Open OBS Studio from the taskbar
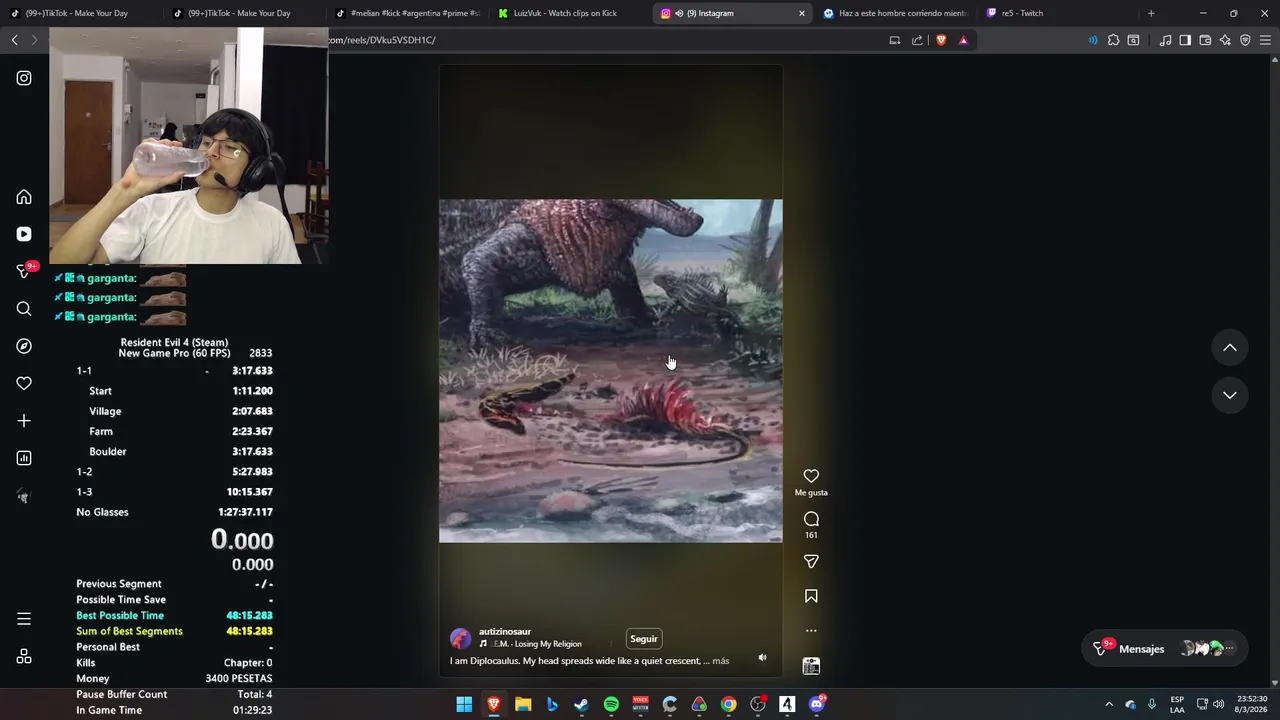 [758, 704]
